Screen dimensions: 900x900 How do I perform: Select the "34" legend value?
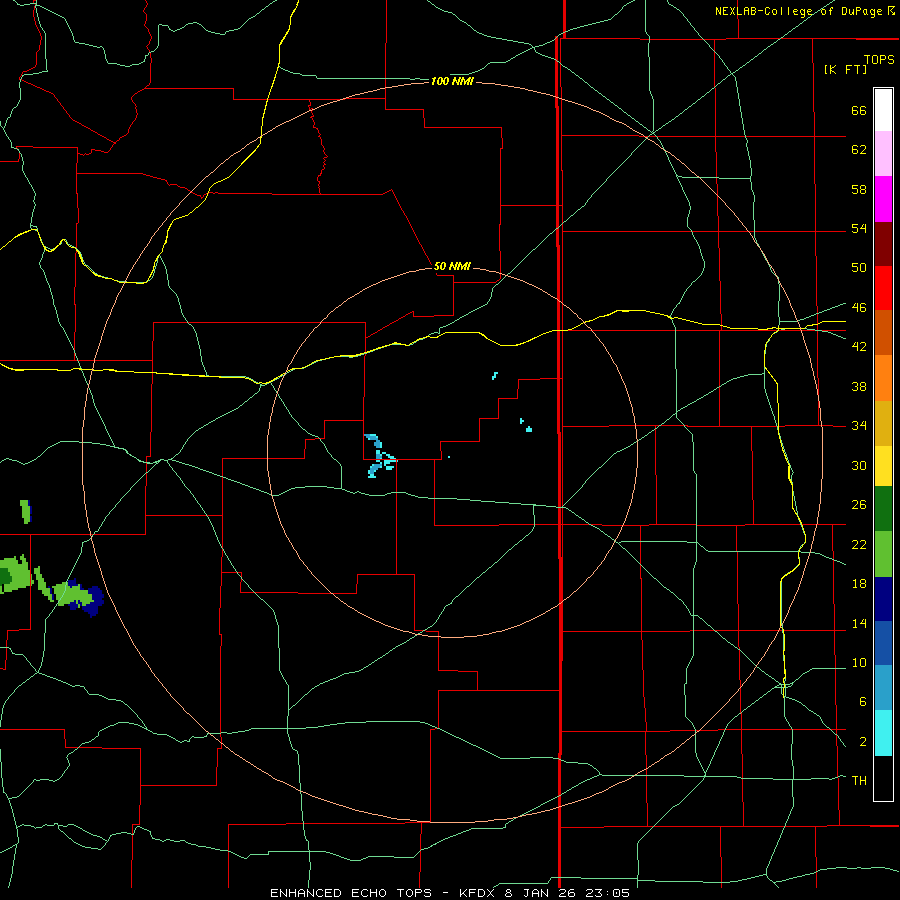859,425
